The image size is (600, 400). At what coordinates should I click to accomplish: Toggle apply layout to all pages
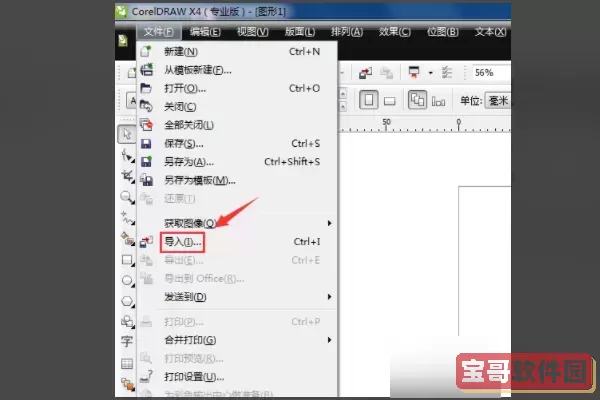click(x=417, y=100)
